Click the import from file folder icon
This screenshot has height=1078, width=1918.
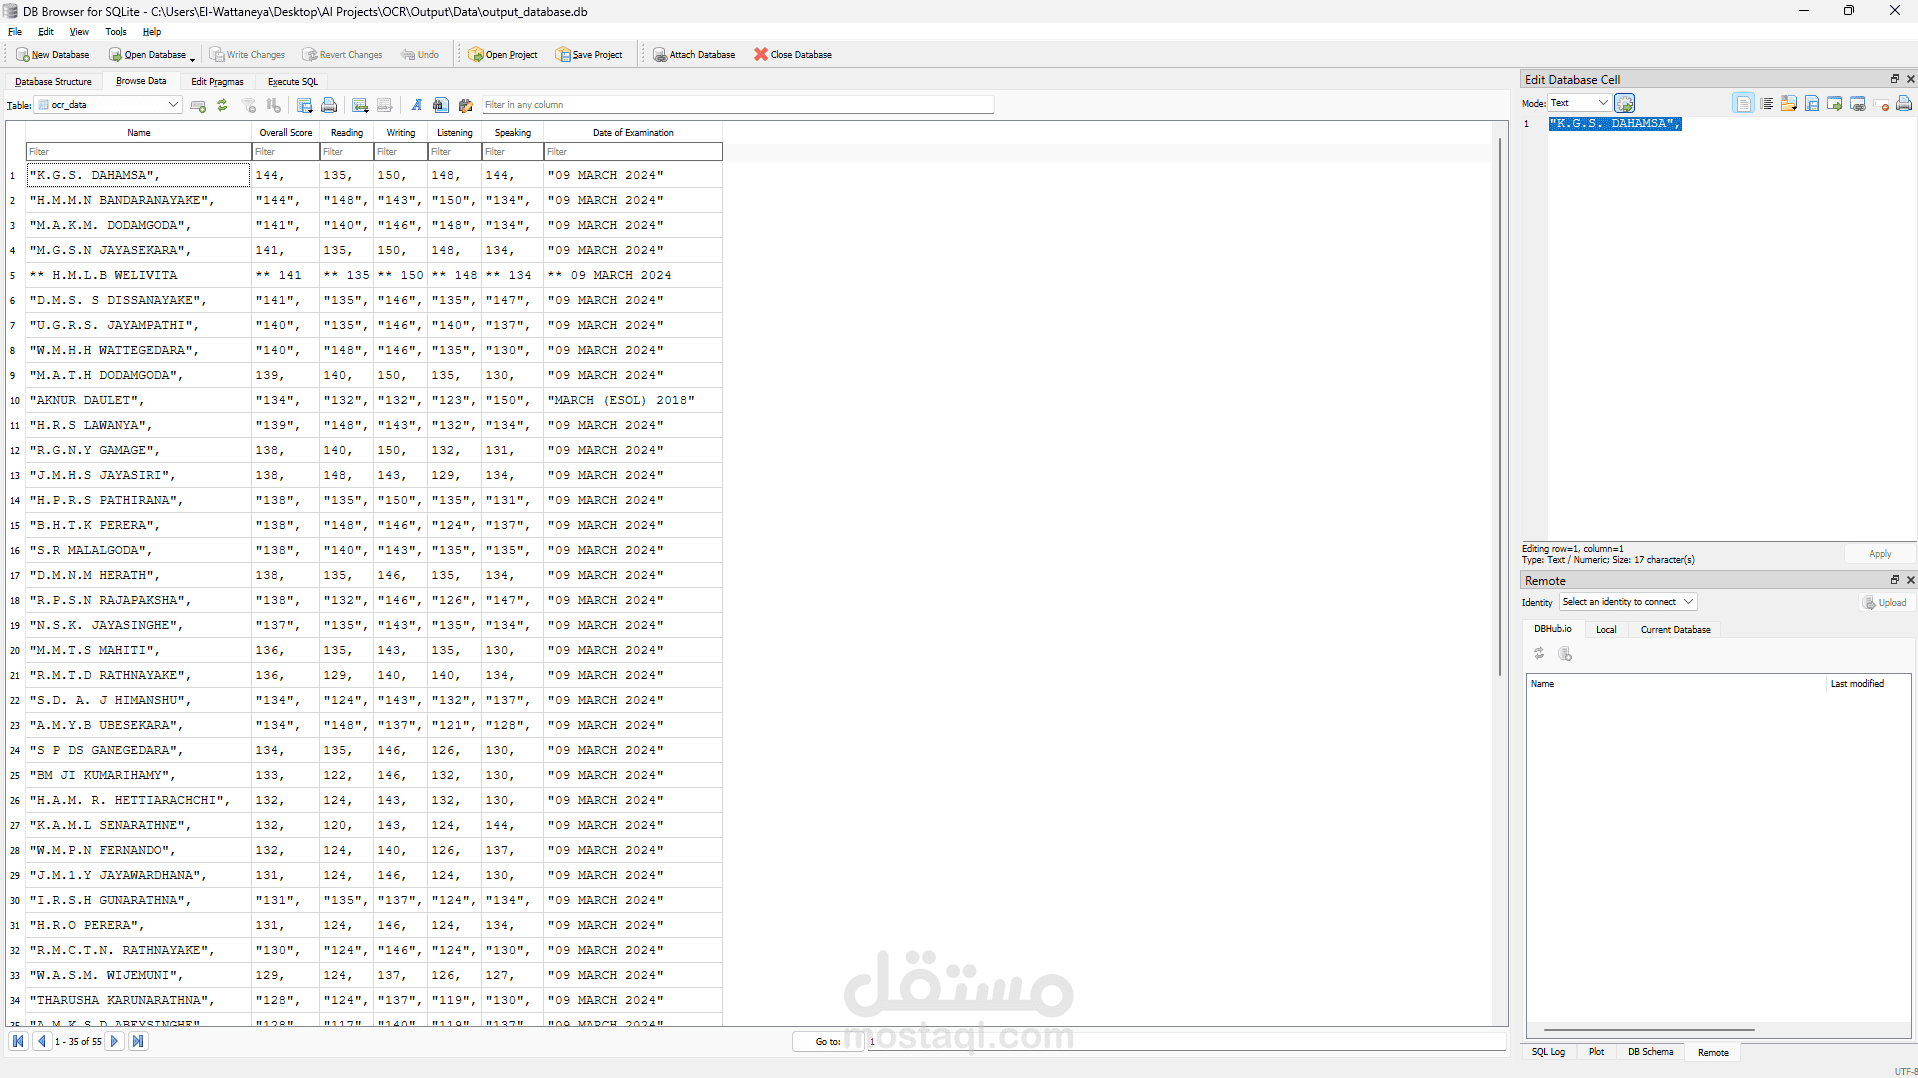point(1789,103)
